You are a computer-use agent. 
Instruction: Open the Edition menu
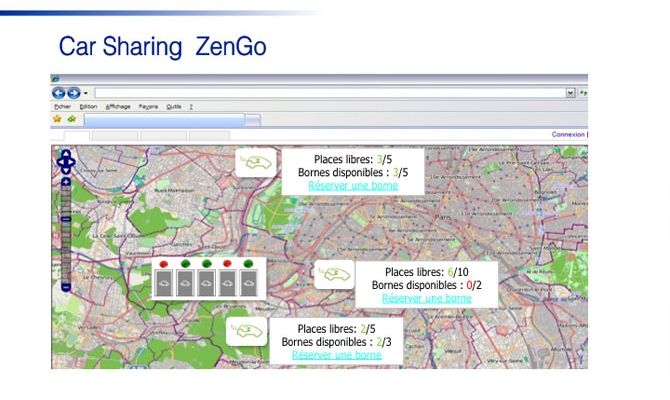pyautogui.click(x=88, y=106)
